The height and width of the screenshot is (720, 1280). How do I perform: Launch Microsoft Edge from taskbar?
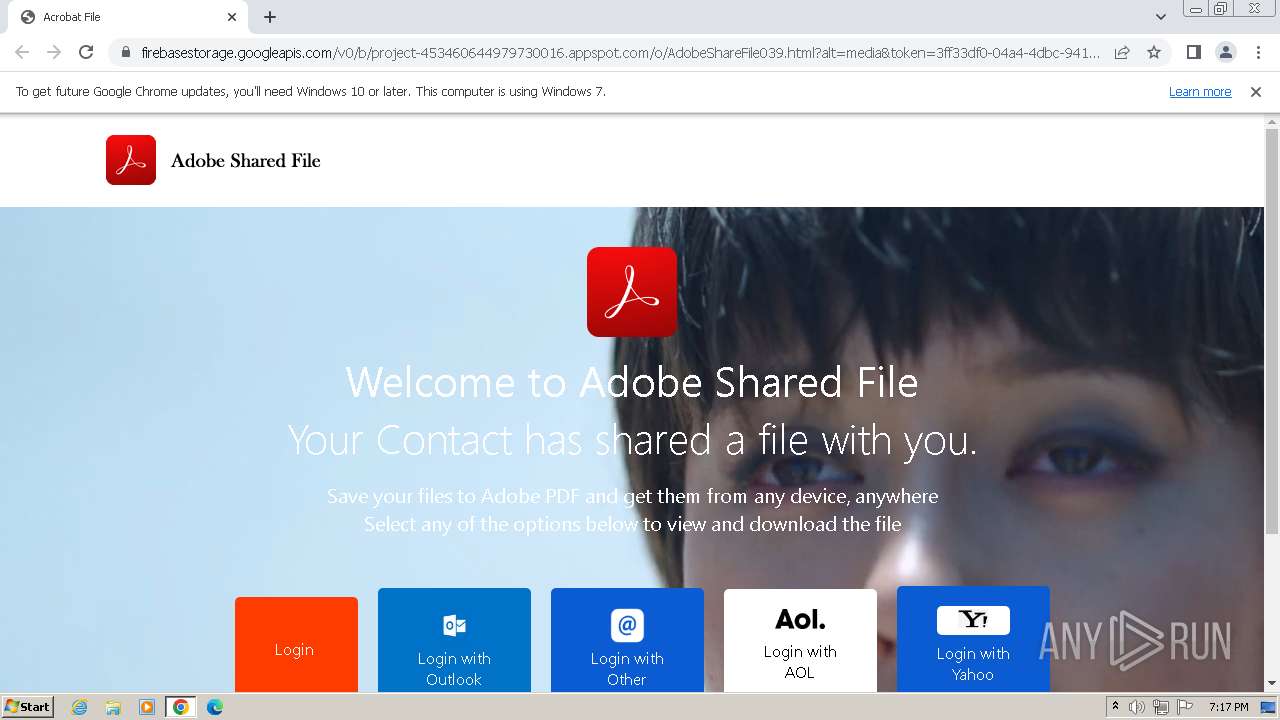tap(214, 707)
